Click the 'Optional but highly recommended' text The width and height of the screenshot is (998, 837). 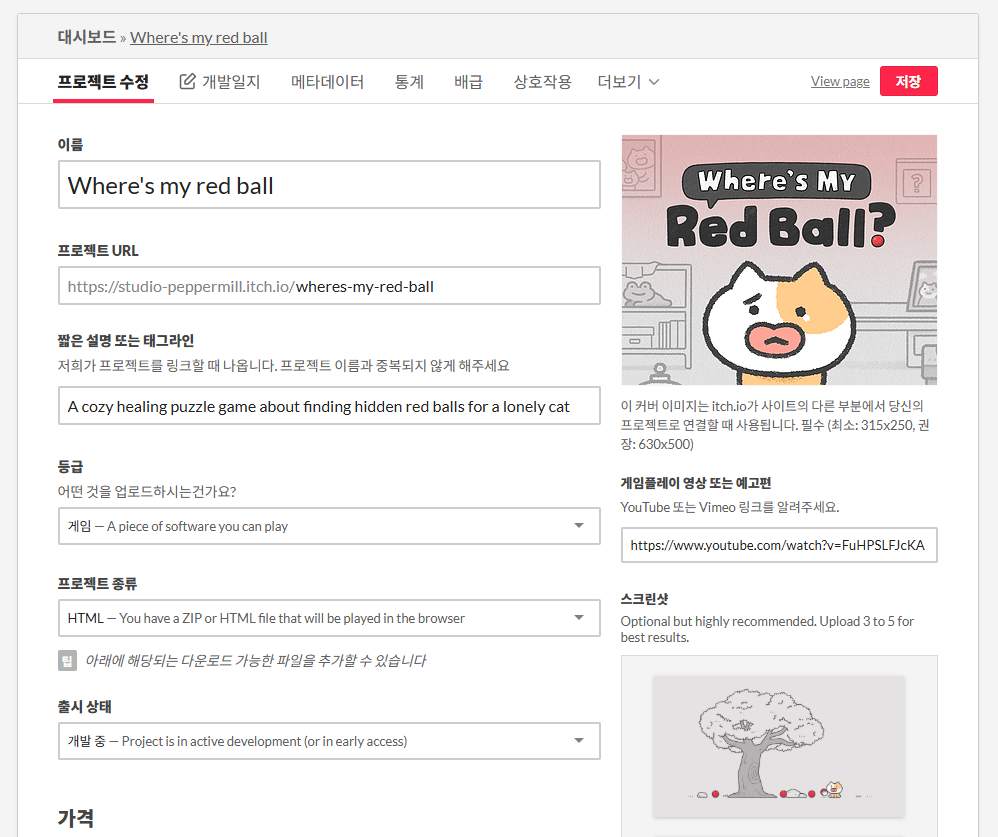coord(767,629)
